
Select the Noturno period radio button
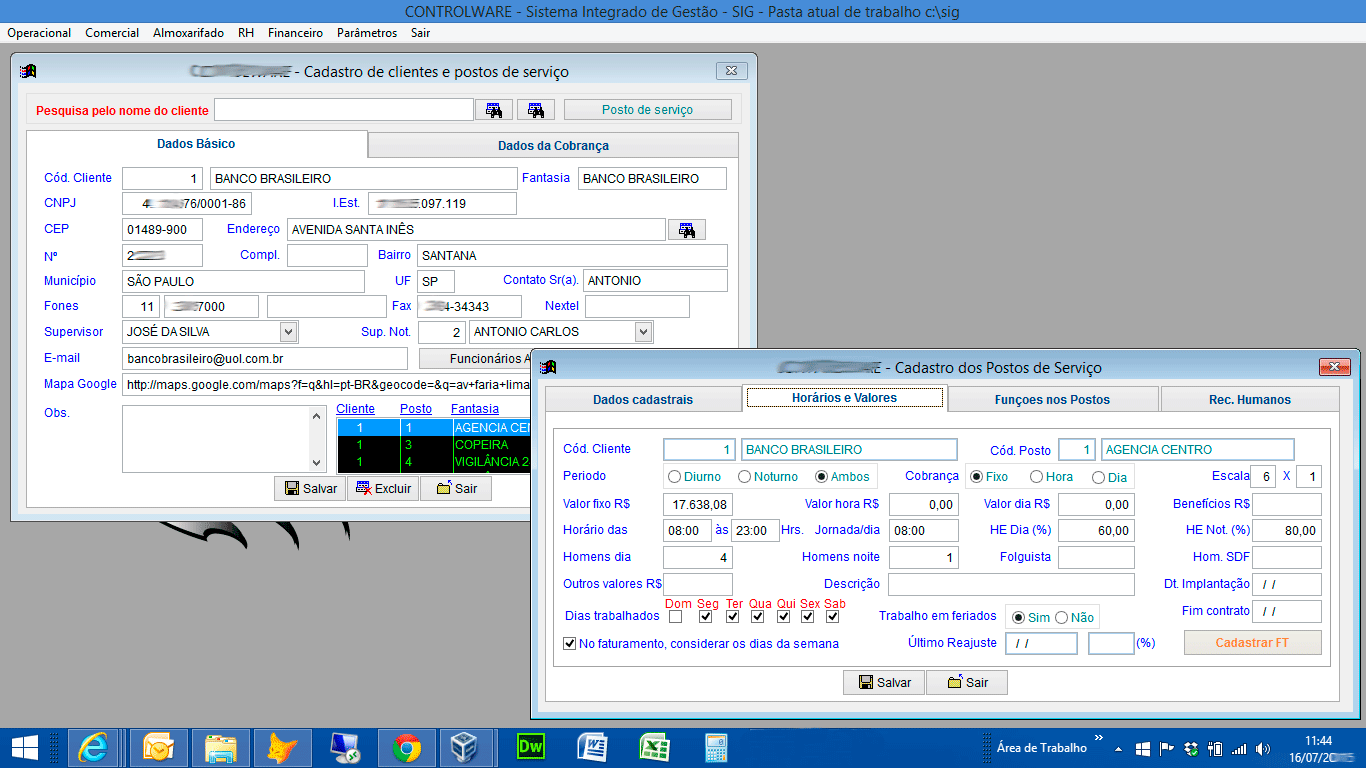[744, 477]
